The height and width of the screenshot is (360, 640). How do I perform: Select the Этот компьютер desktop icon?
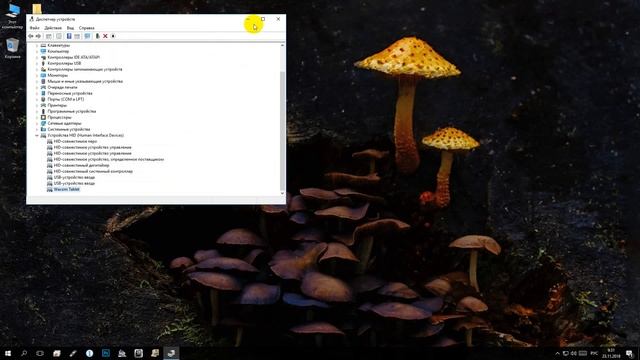tap(13, 16)
